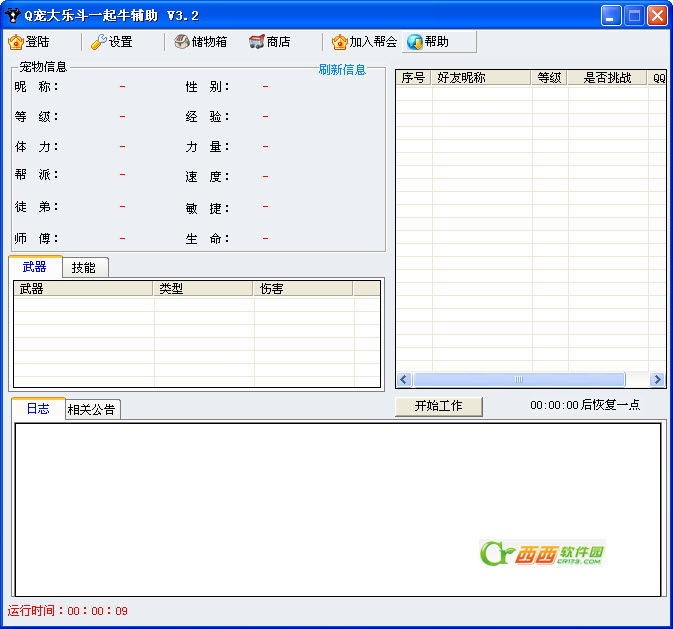Sort by 序号 column header
The width and height of the screenshot is (673, 629).
(414, 78)
